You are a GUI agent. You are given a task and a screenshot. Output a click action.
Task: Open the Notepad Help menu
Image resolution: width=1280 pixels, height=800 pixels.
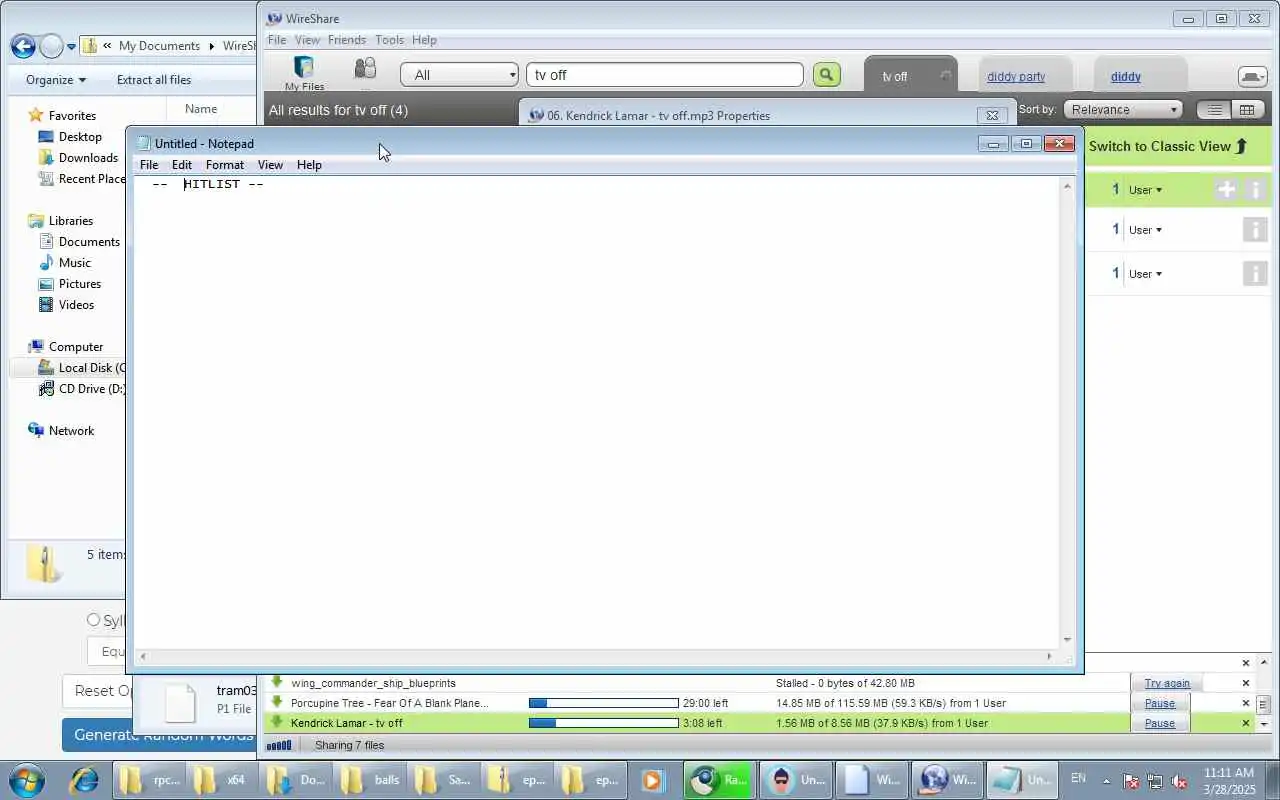(309, 165)
